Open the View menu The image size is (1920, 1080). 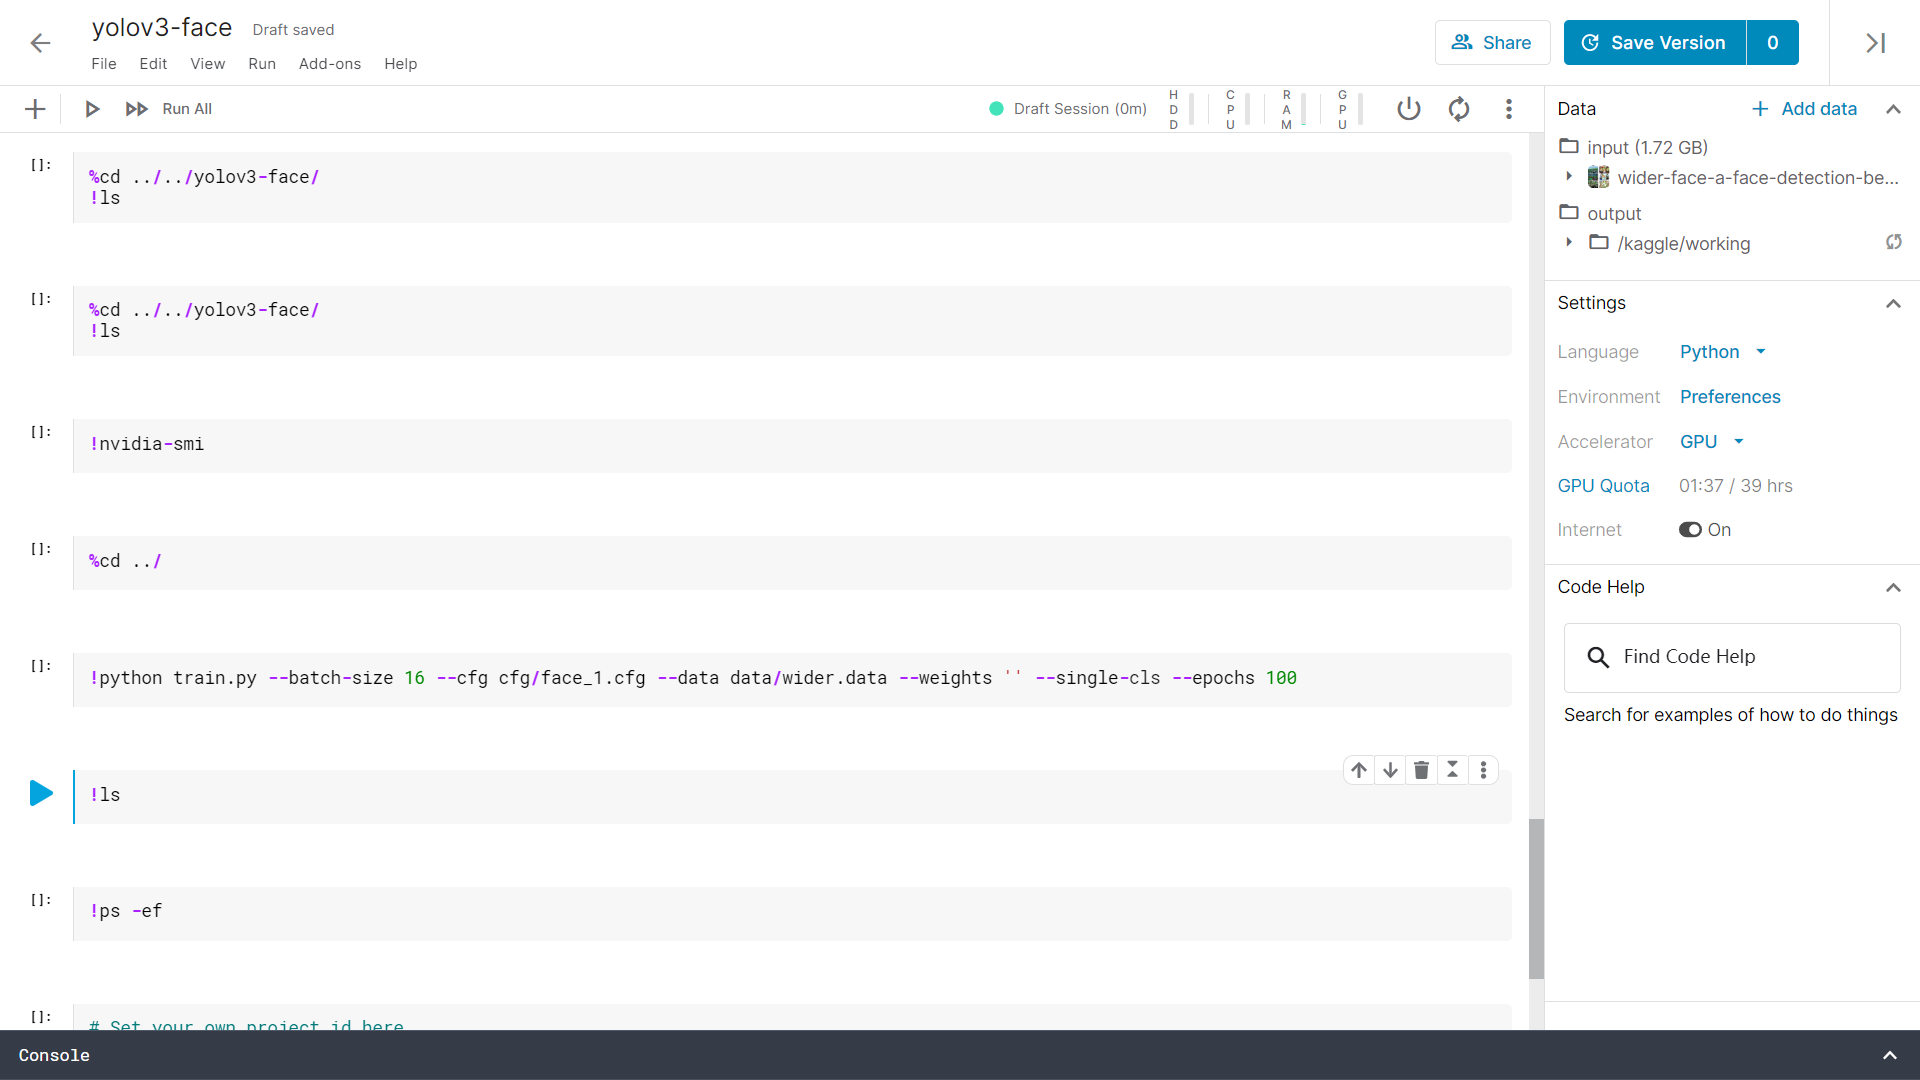208,64
